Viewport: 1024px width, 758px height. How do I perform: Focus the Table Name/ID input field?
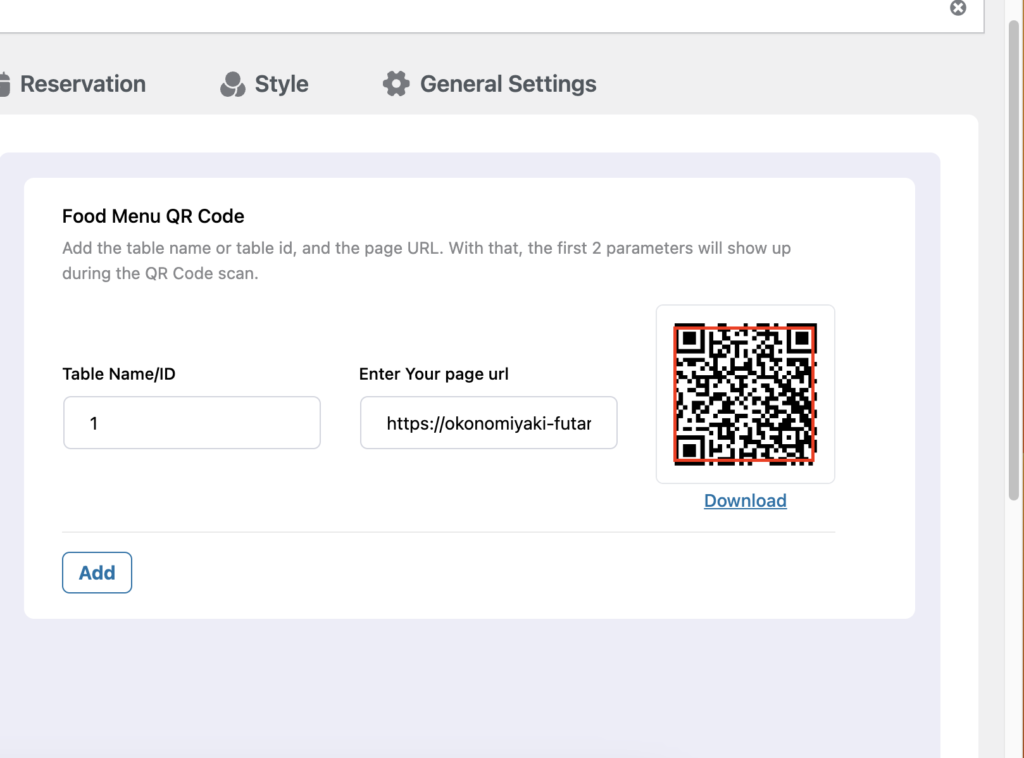tap(191, 423)
